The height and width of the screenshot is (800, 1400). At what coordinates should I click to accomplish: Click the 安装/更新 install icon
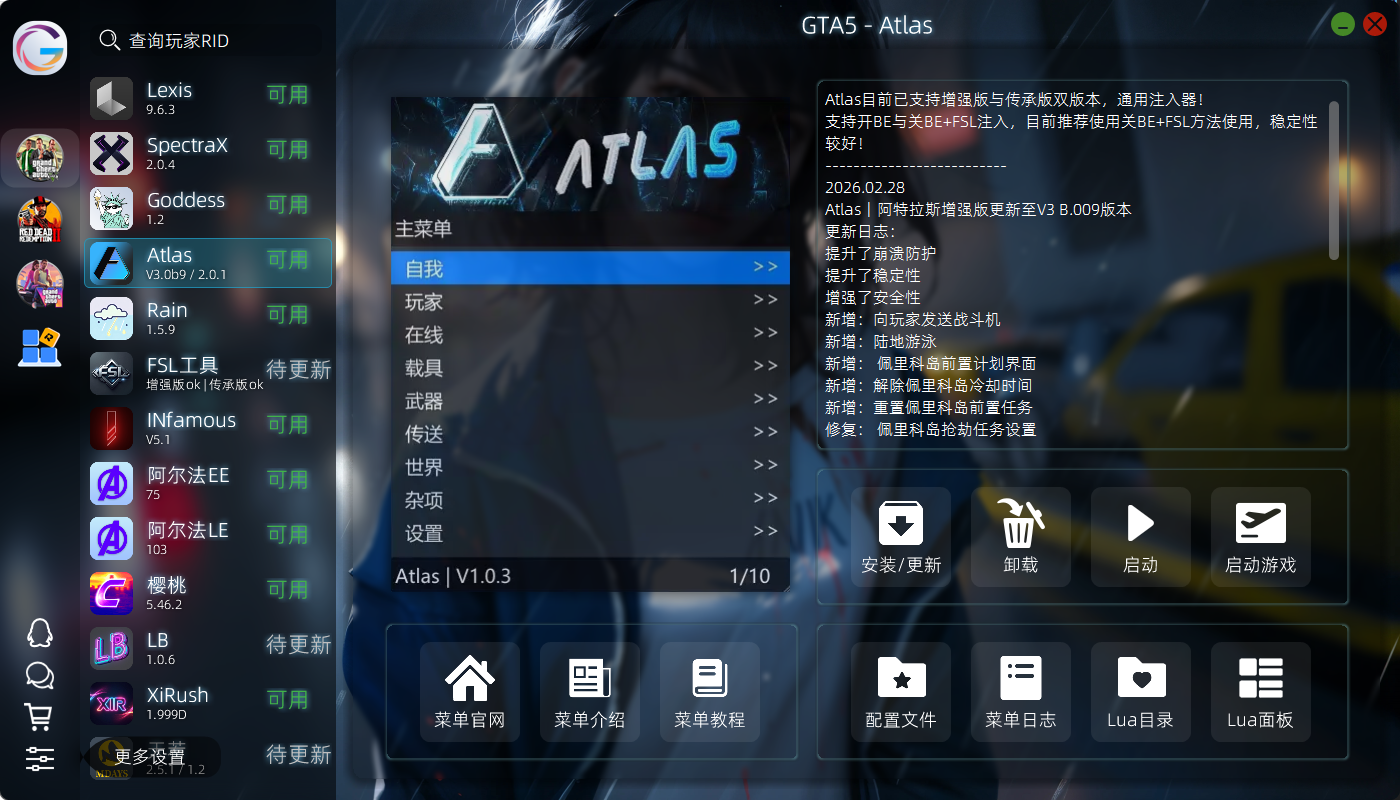[900, 524]
